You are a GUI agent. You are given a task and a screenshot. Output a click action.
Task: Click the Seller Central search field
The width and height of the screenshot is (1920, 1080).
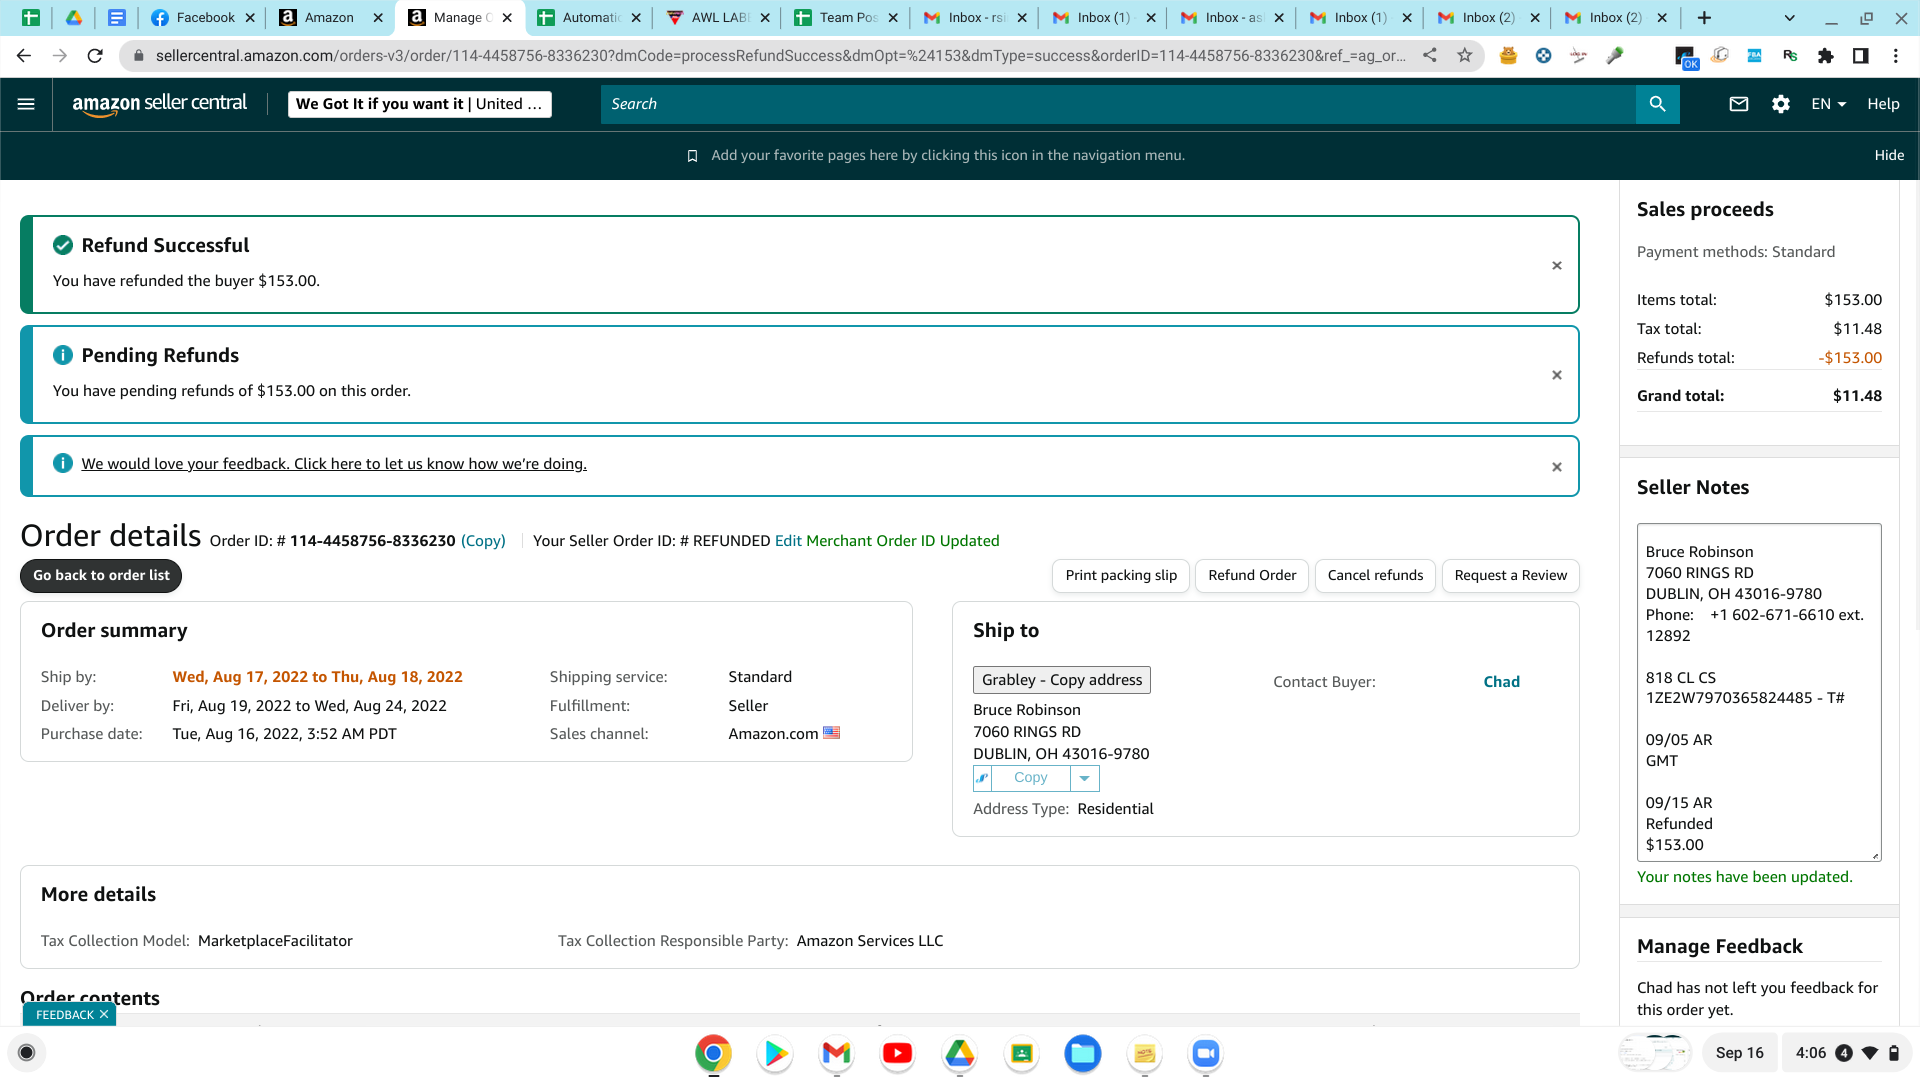tap(1118, 104)
